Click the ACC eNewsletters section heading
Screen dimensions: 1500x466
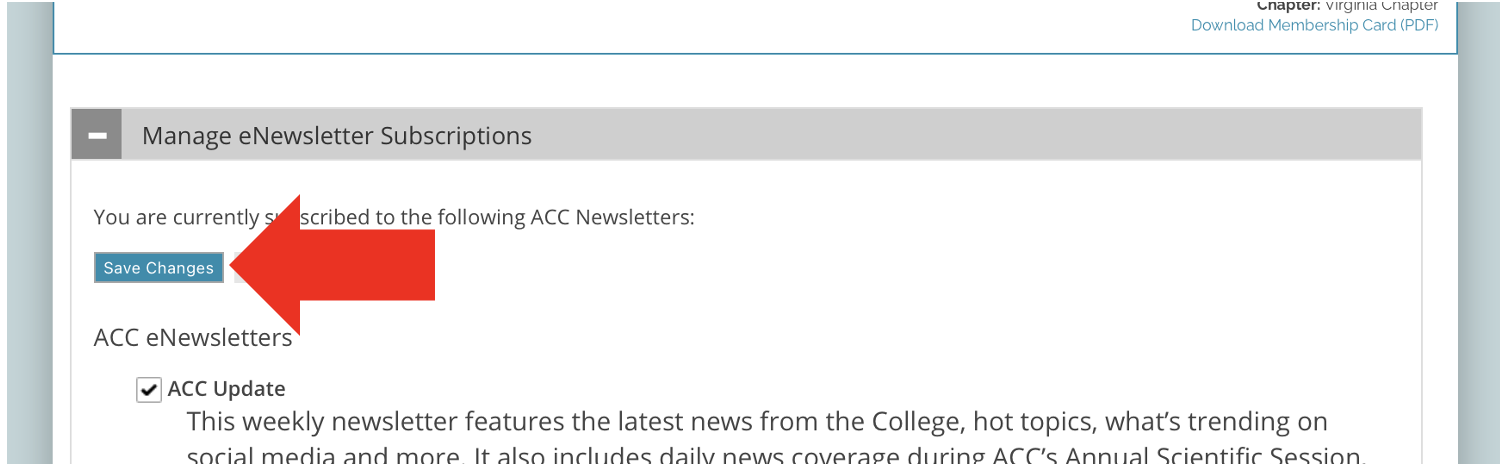(193, 338)
